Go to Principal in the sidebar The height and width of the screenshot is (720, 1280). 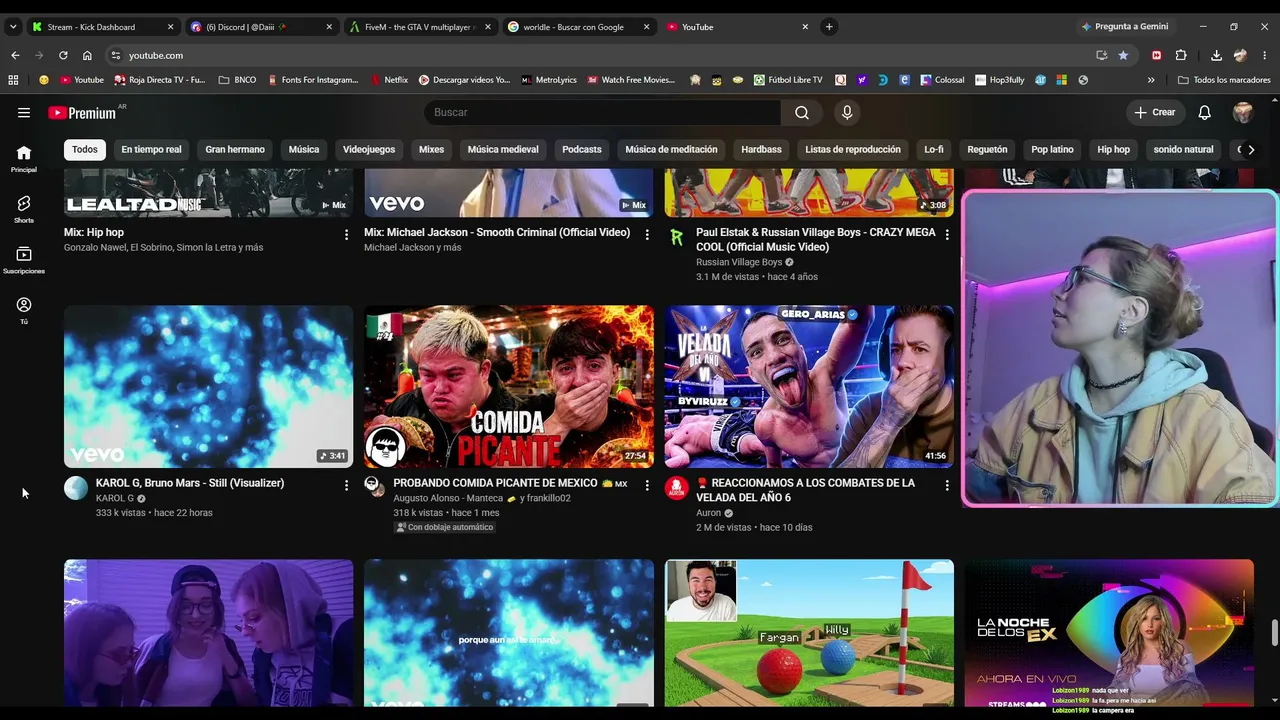[x=24, y=158]
